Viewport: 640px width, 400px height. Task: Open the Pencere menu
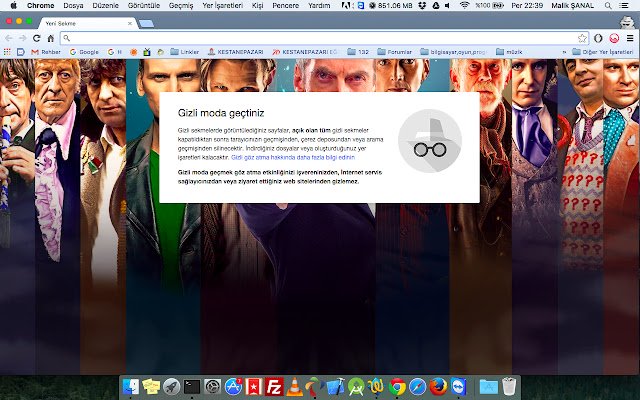[x=285, y=5]
